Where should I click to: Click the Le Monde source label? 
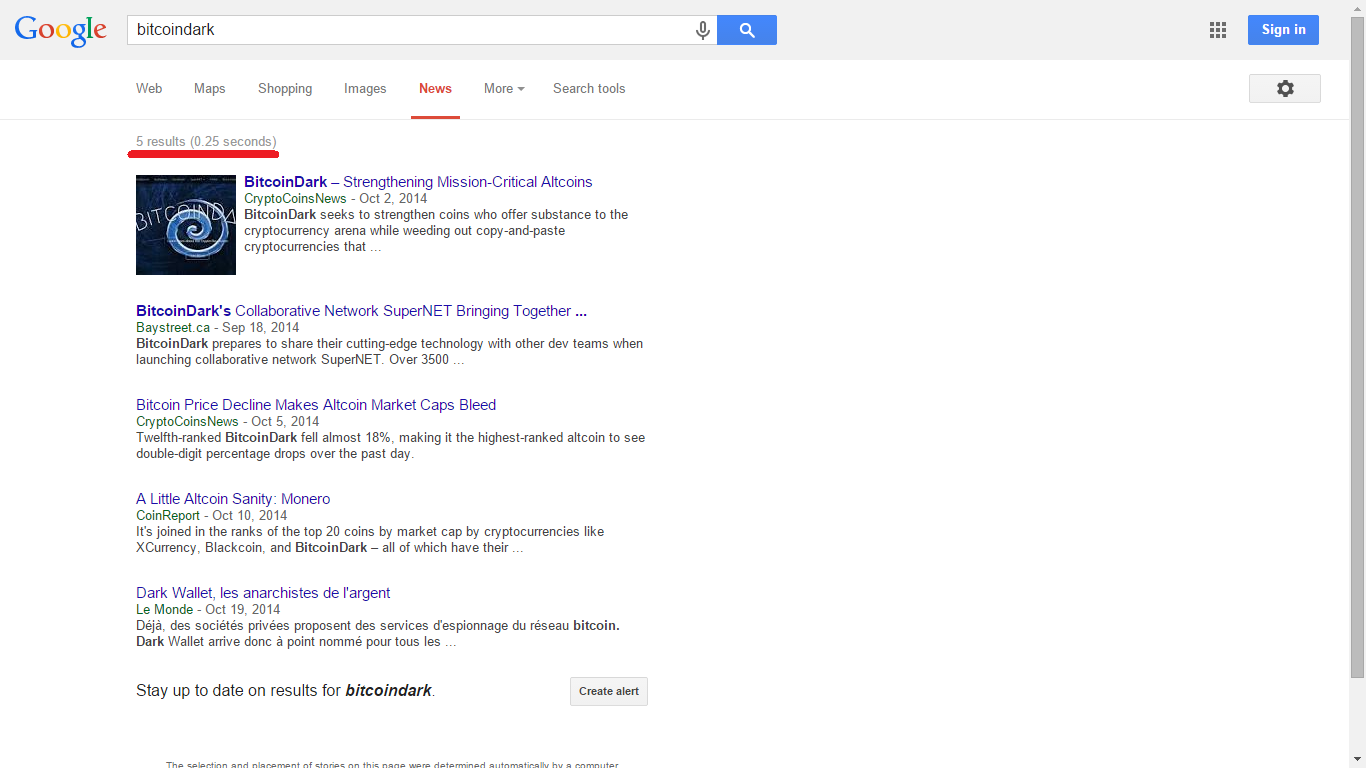tap(165, 609)
